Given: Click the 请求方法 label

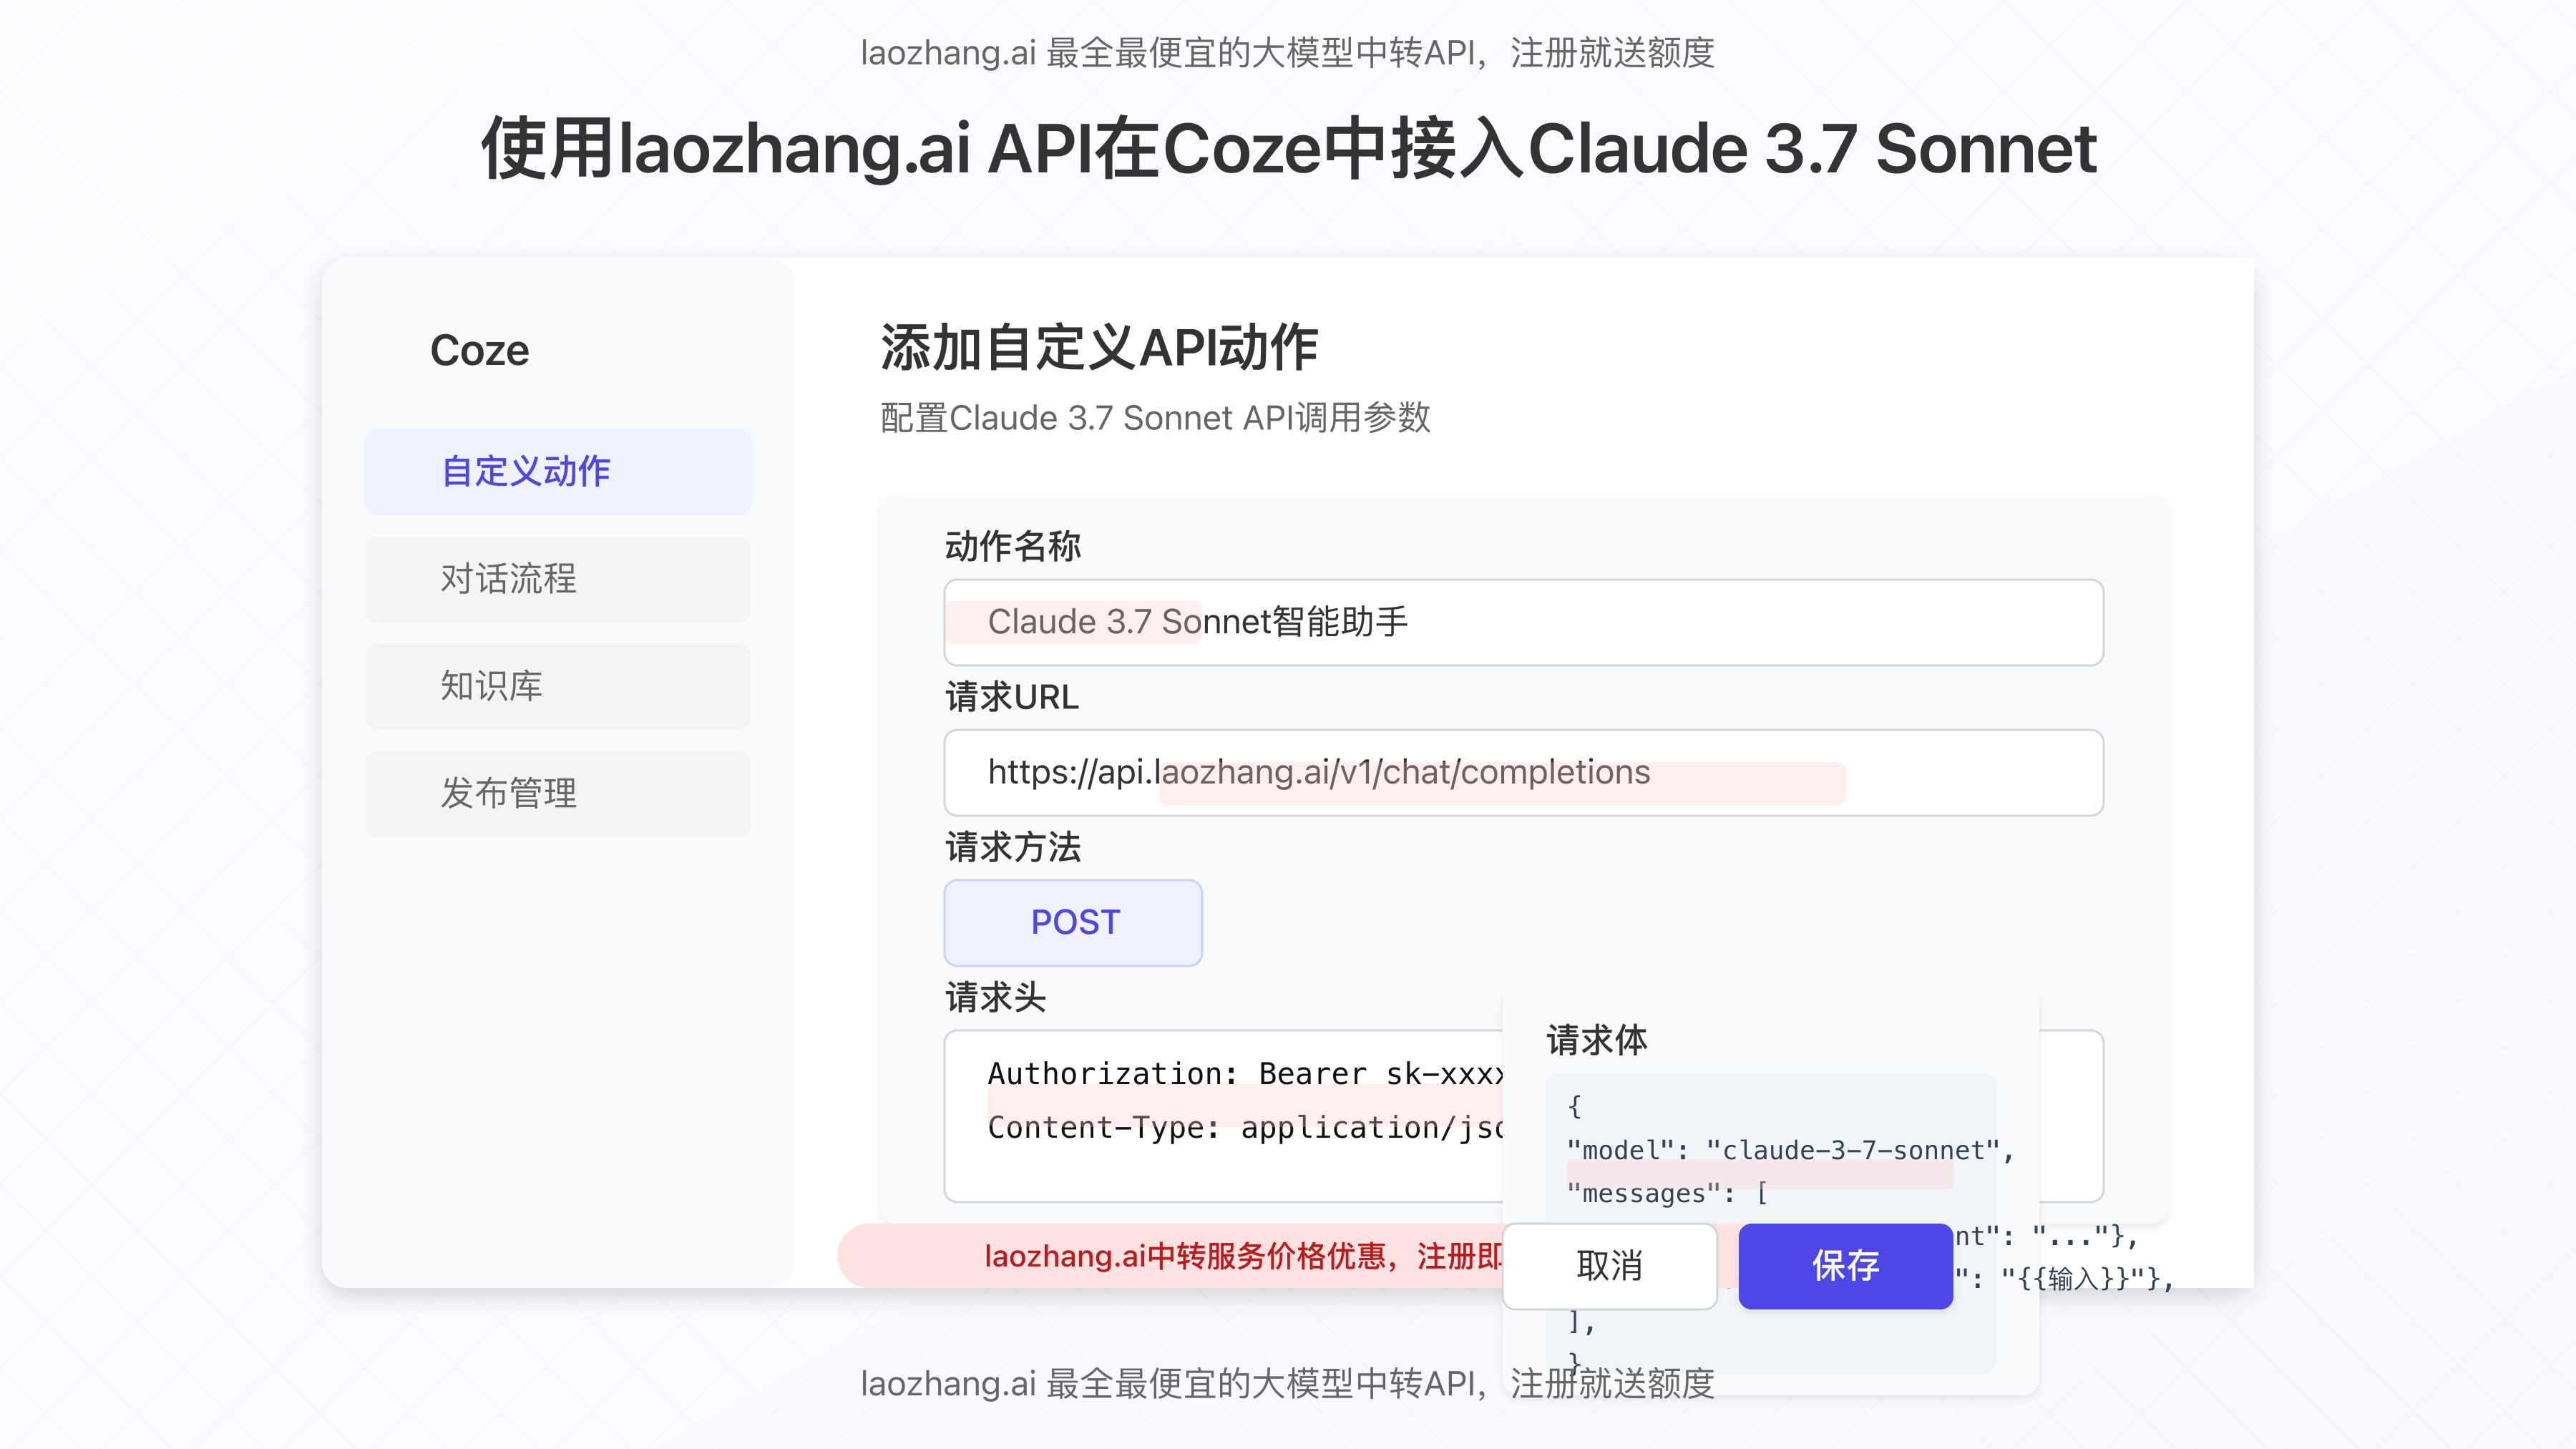Looking at the screenshot, I should (1012, 846).
